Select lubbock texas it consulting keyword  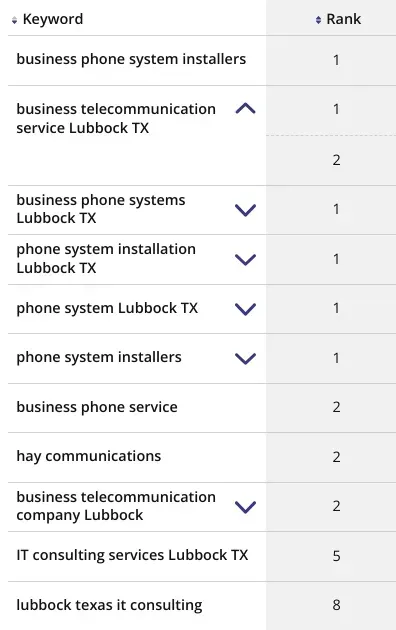coord(109,605)
